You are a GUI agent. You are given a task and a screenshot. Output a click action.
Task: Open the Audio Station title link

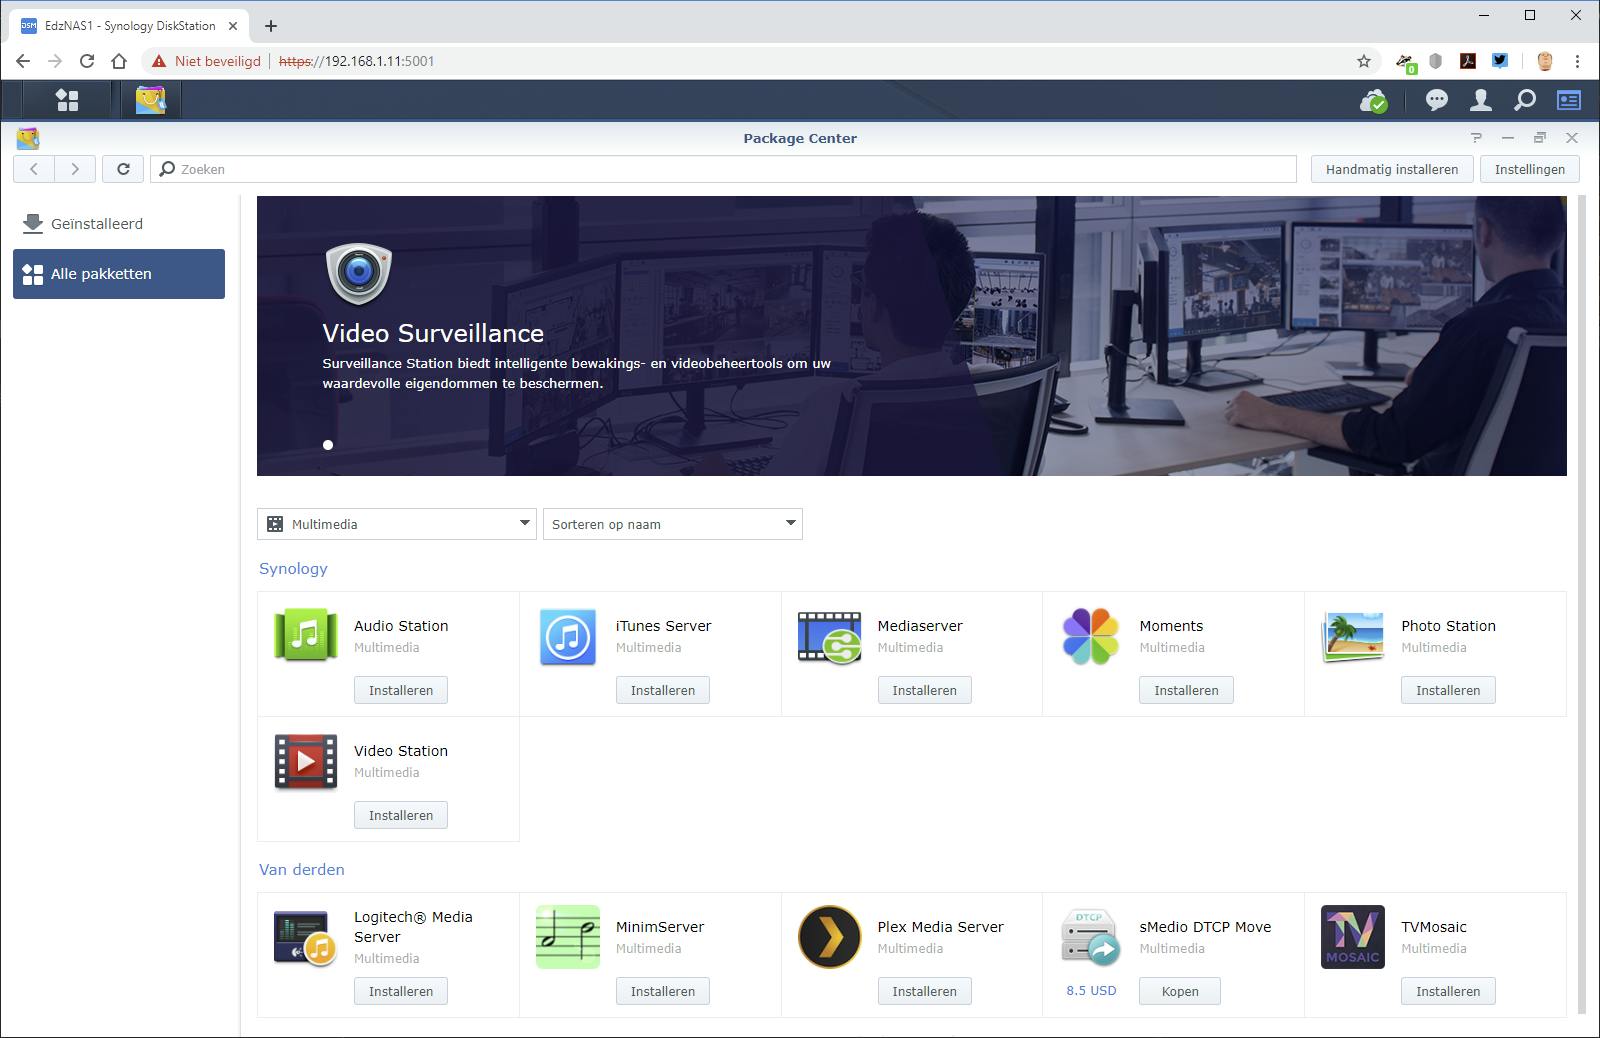click(x=401, y=626)
